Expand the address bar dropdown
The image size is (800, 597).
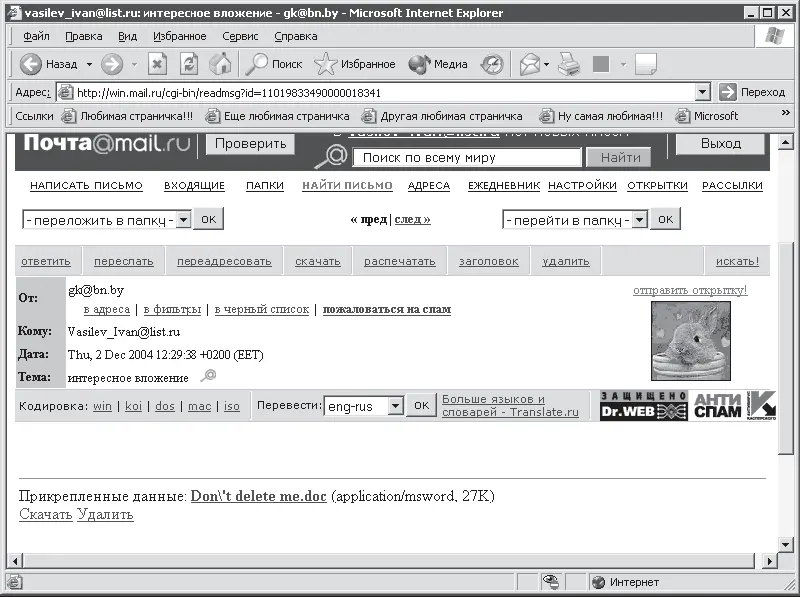click(703, 92)
